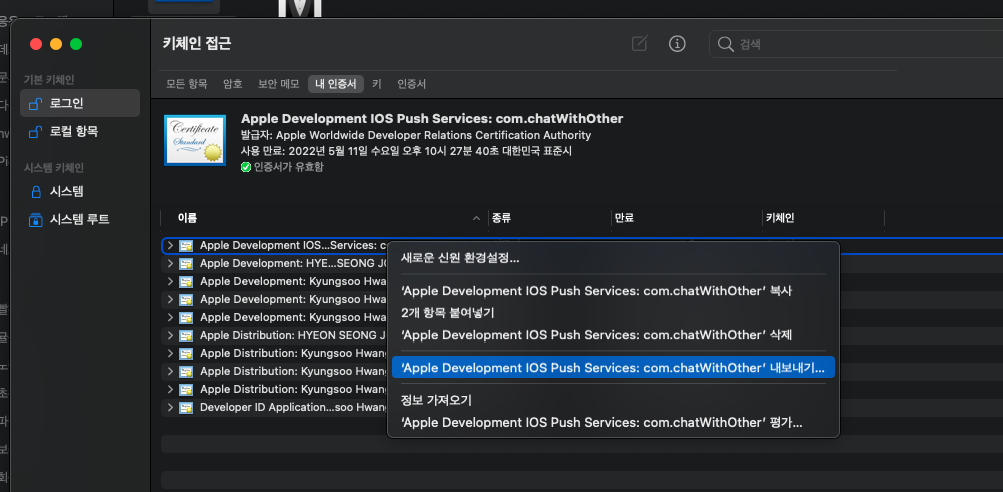The width and height of the screenshot is (1003, 492).
Task: Expand the Apple Development: HYE...SEONG row
Action: (170, 264)
